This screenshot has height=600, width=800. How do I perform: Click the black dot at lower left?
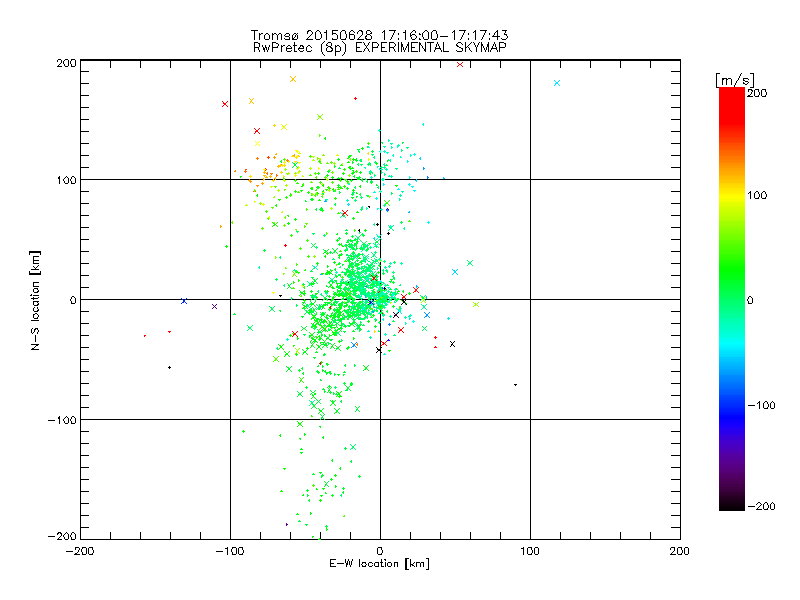tap(169, 367)
